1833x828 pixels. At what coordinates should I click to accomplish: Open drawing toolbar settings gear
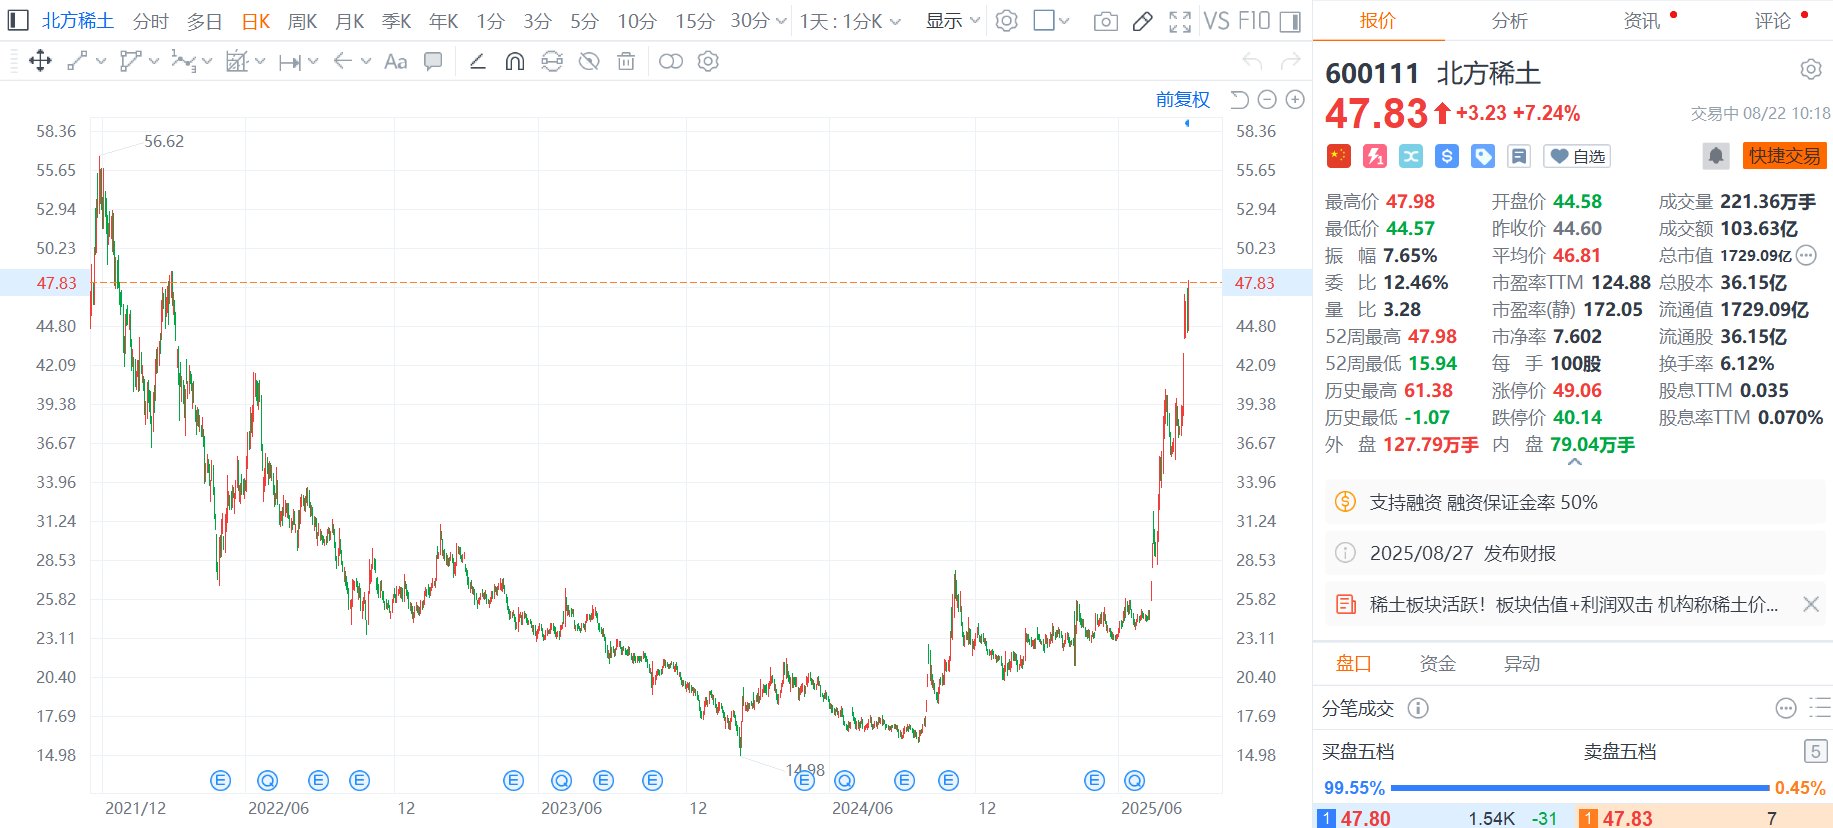tap(708, 61)
